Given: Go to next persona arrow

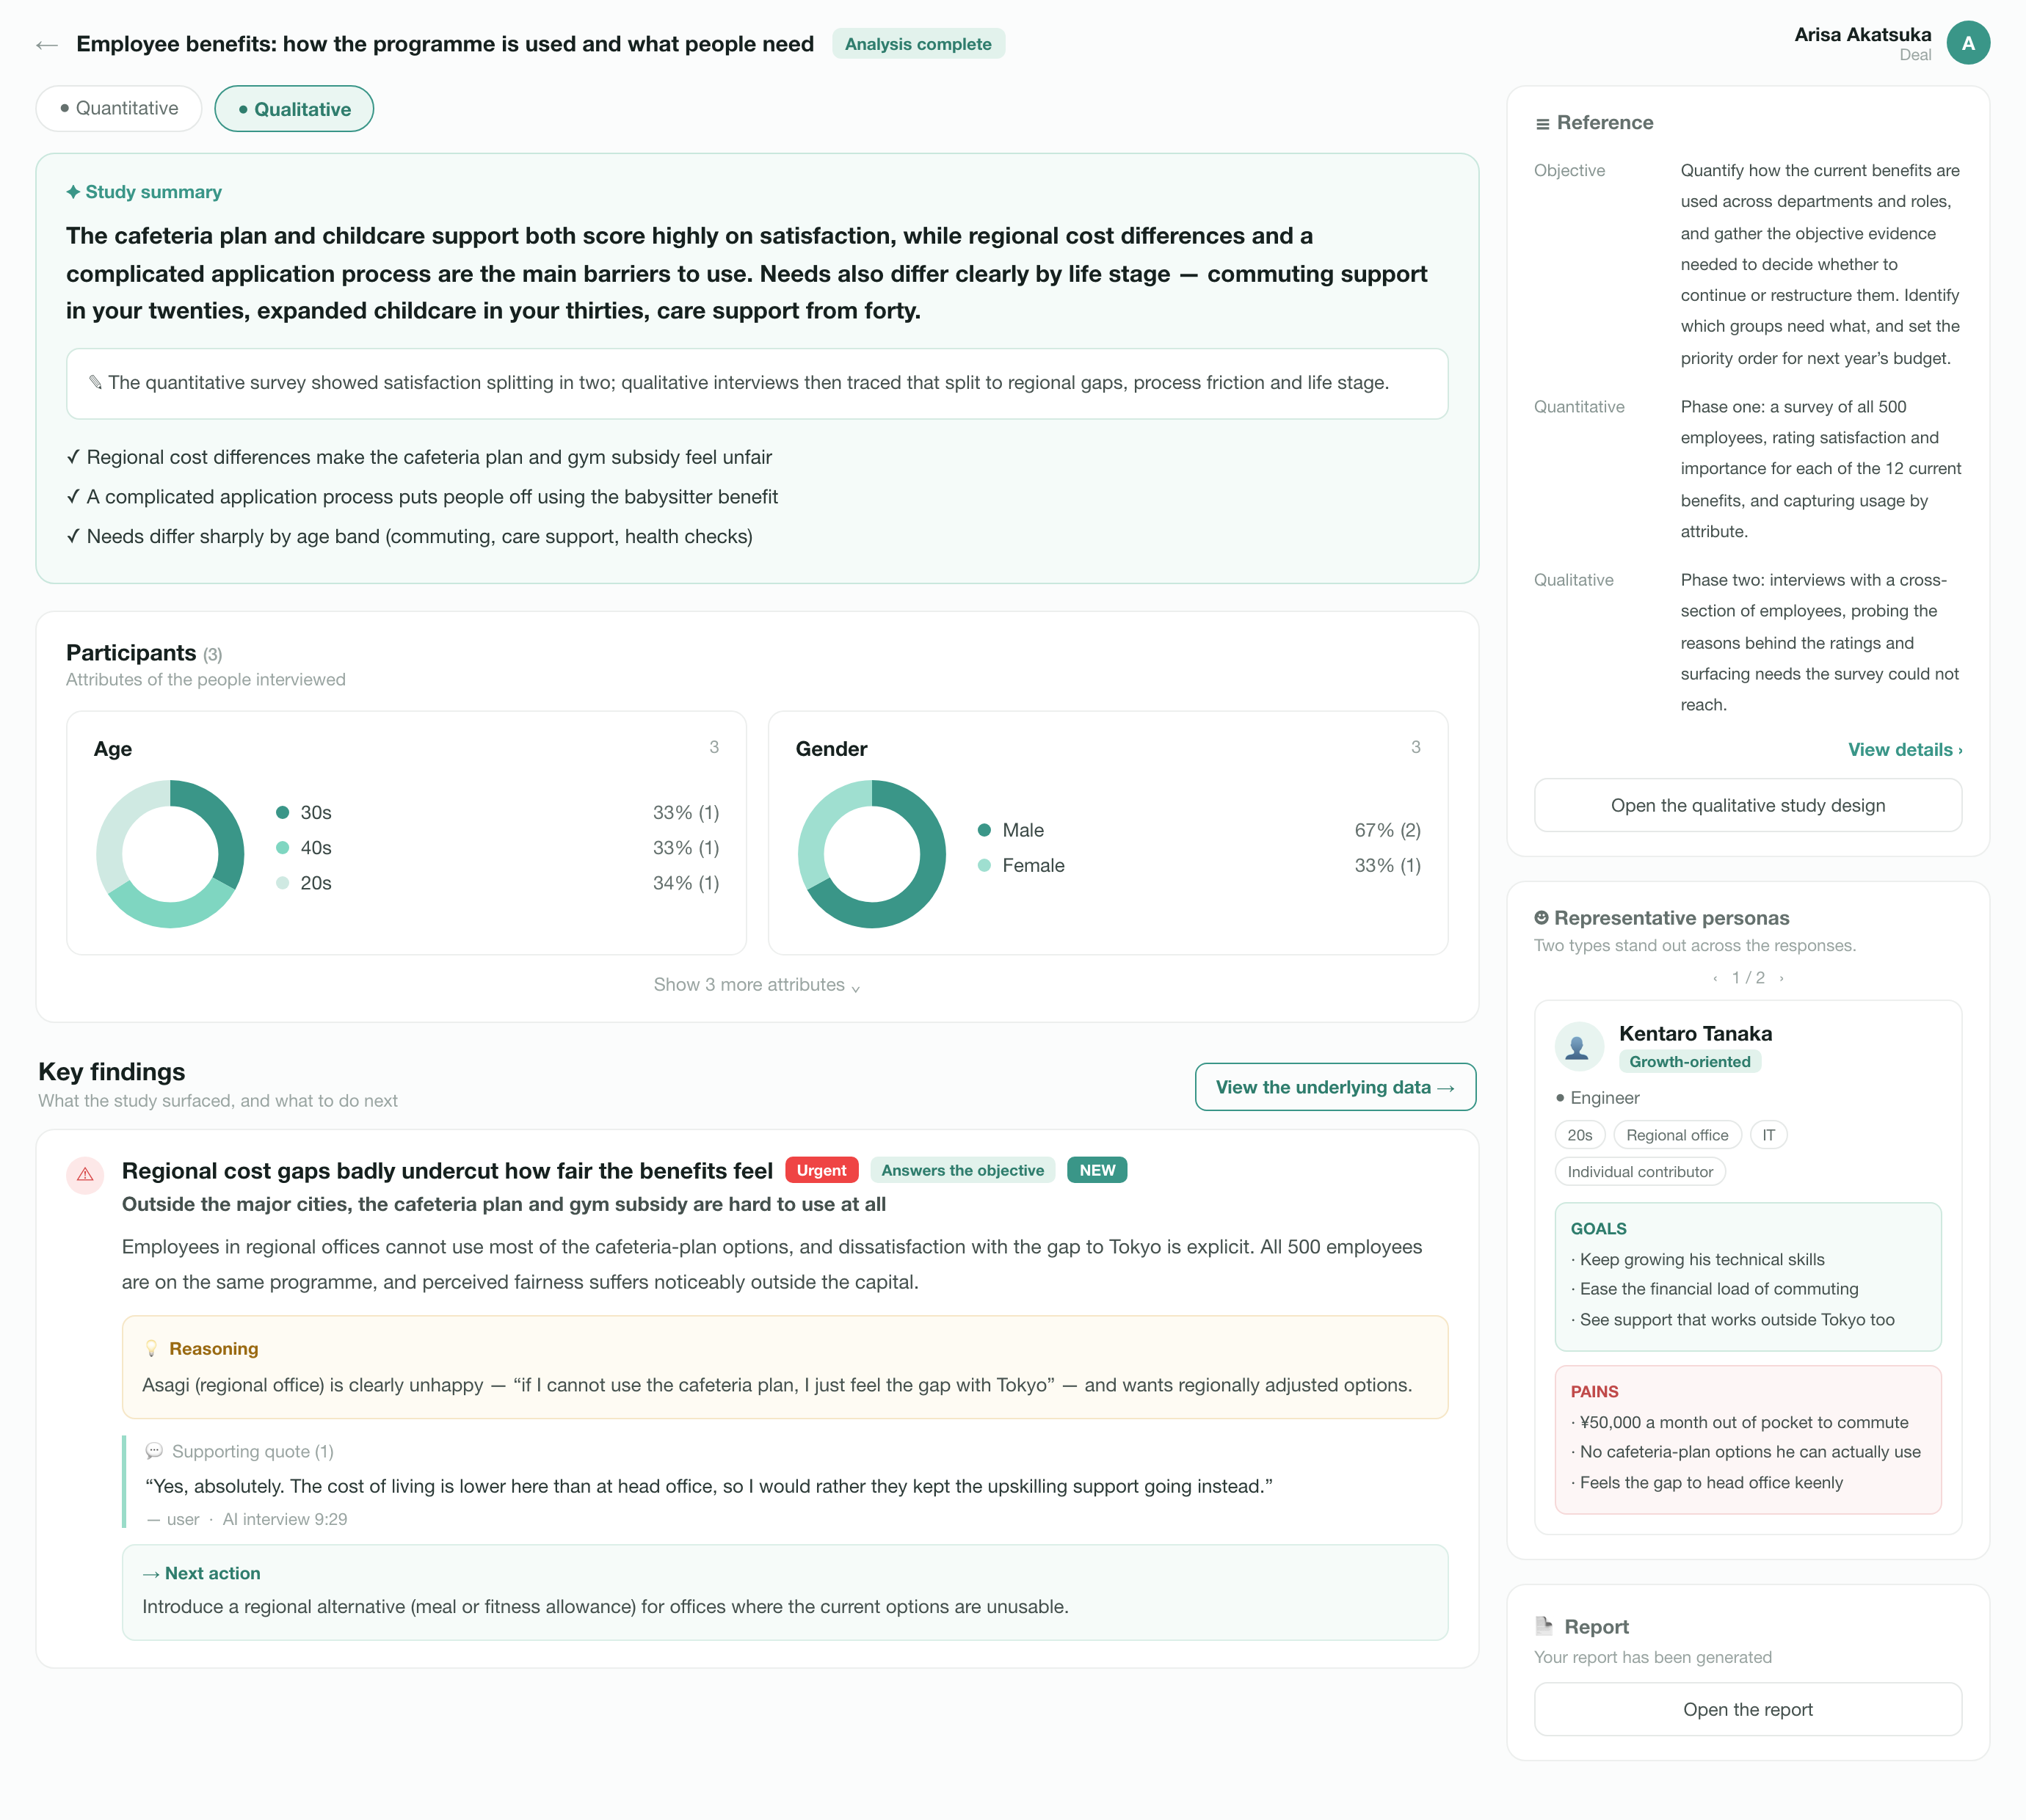Looking at the screenshot, I should [1781, 978].
